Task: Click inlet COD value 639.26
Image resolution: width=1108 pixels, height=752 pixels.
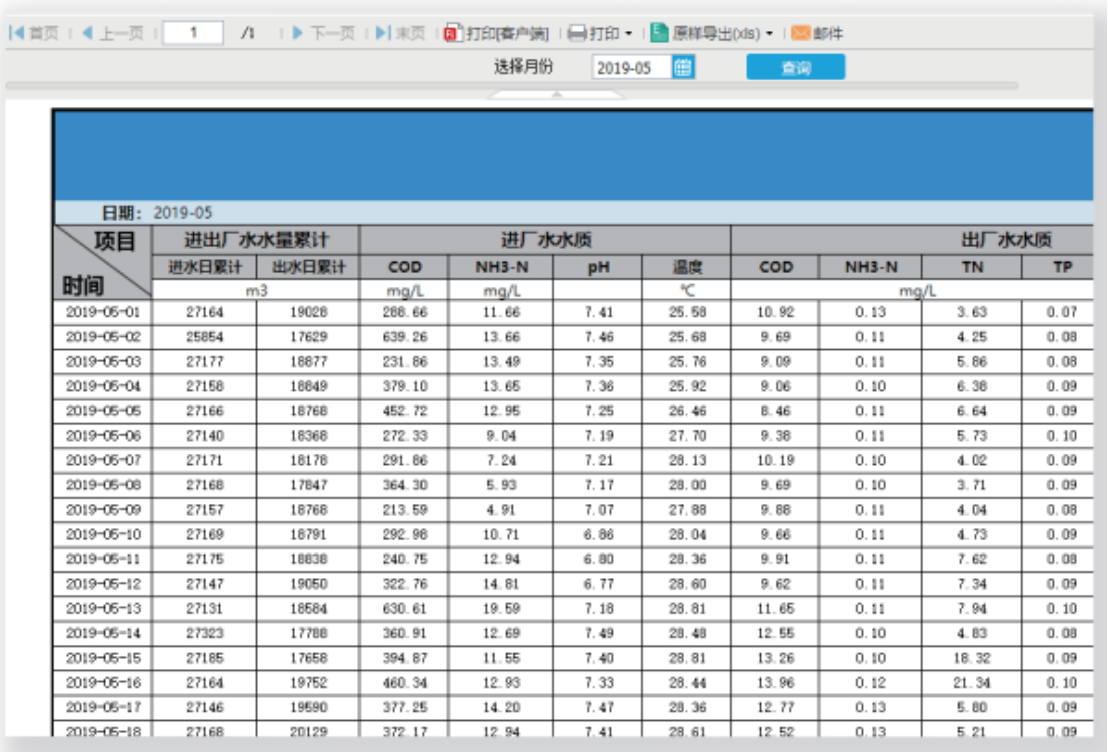Action: pos(405,336)
